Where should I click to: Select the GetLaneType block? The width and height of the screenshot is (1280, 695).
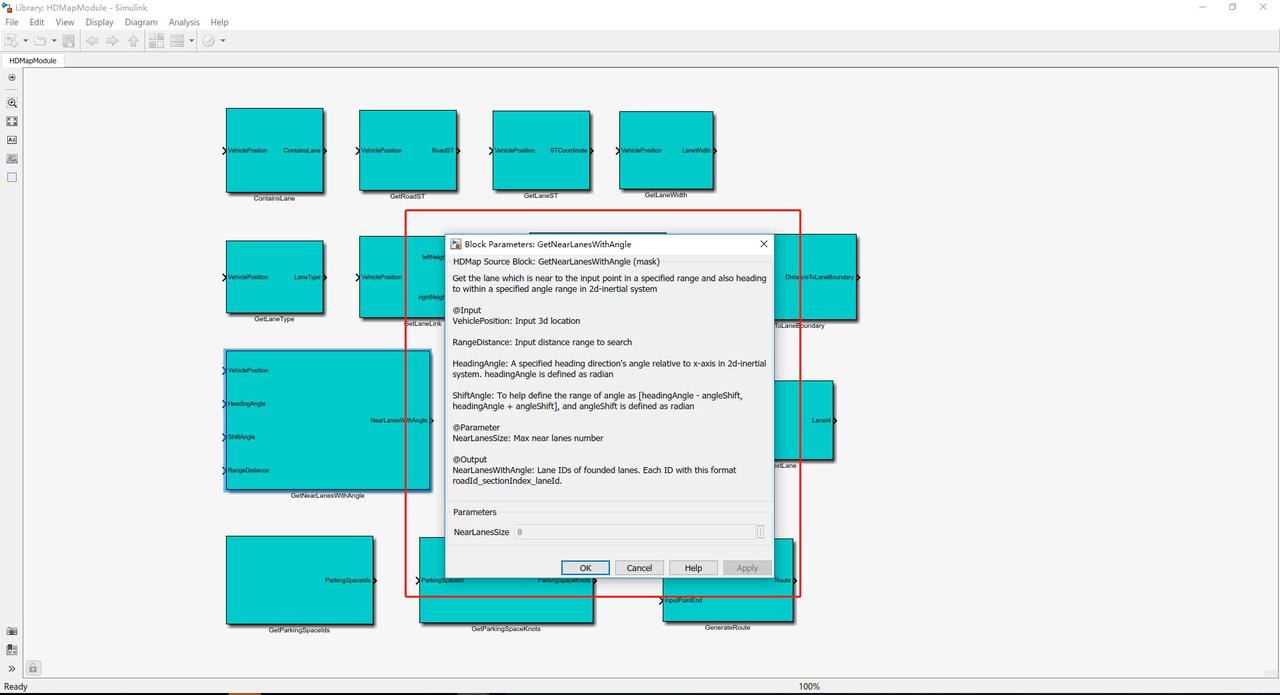click(274, 277)
